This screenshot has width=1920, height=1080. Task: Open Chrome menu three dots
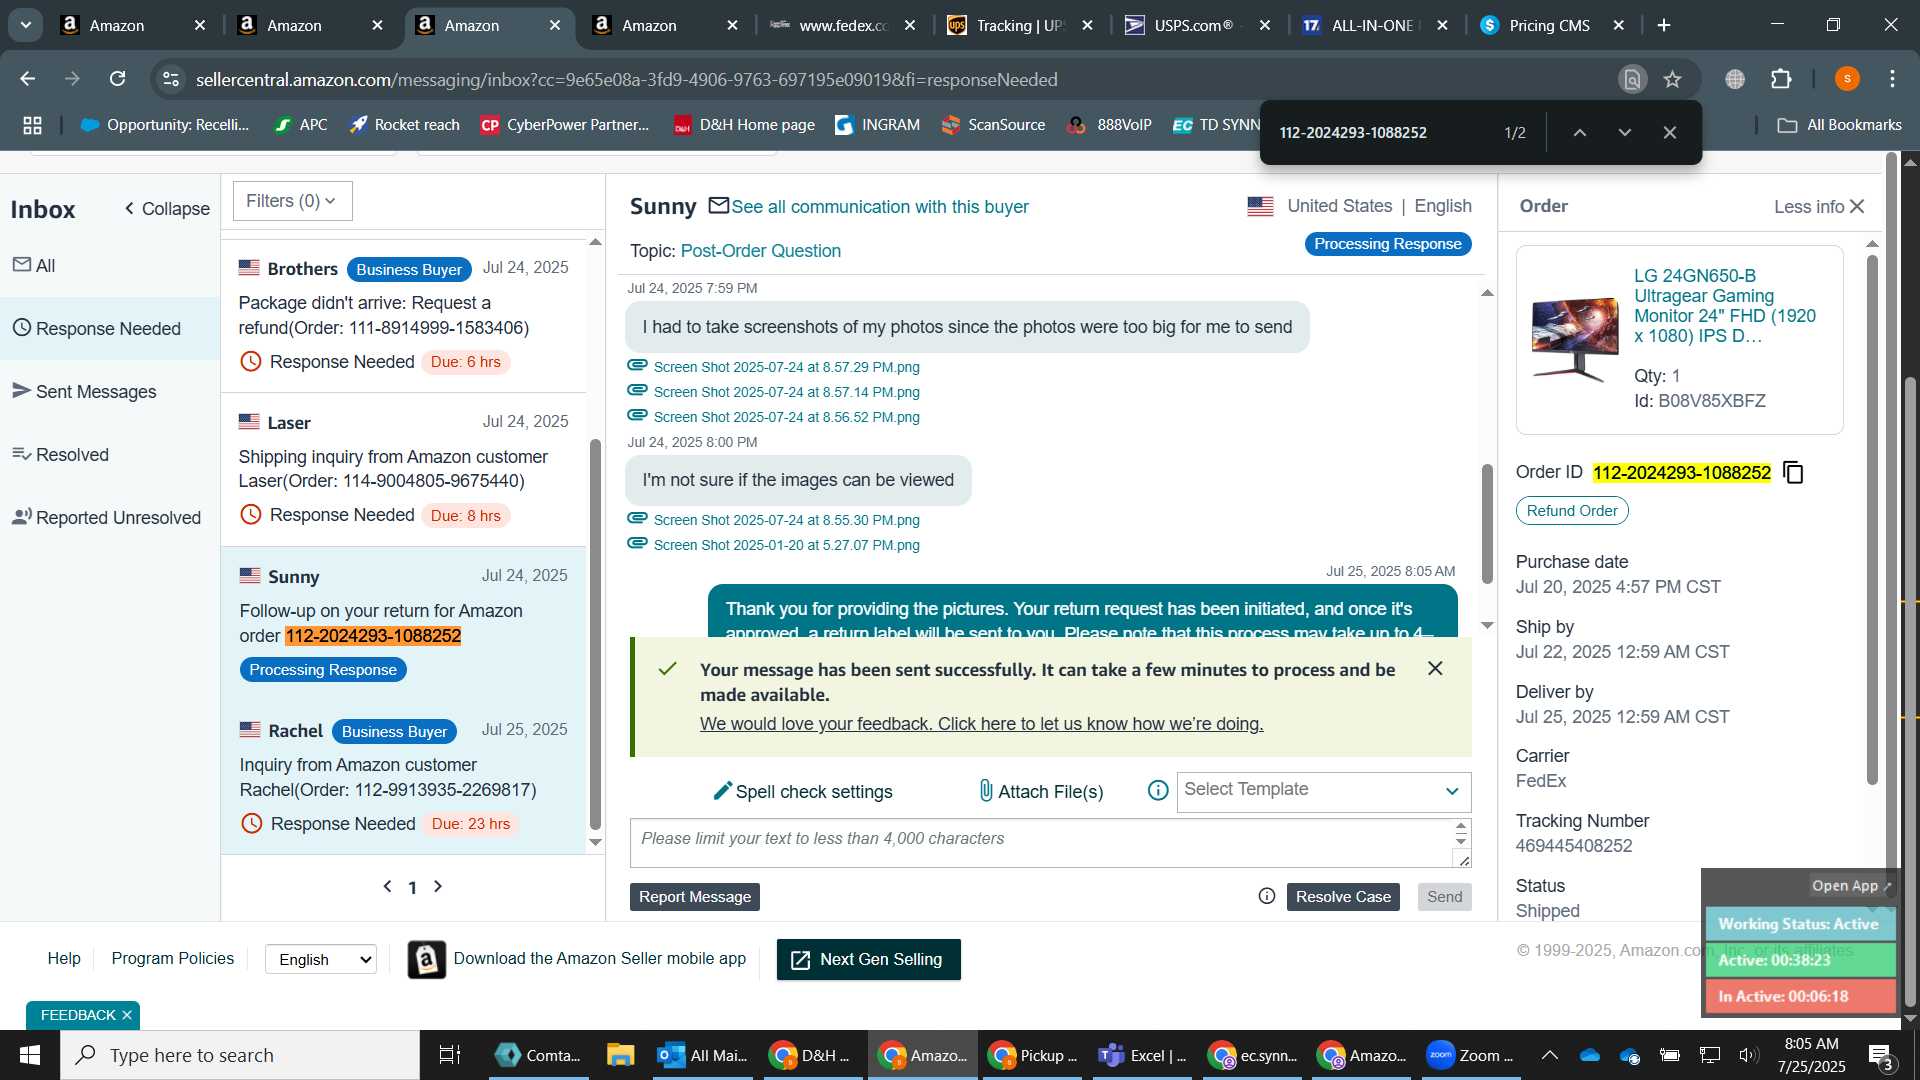coord(1892,79)
